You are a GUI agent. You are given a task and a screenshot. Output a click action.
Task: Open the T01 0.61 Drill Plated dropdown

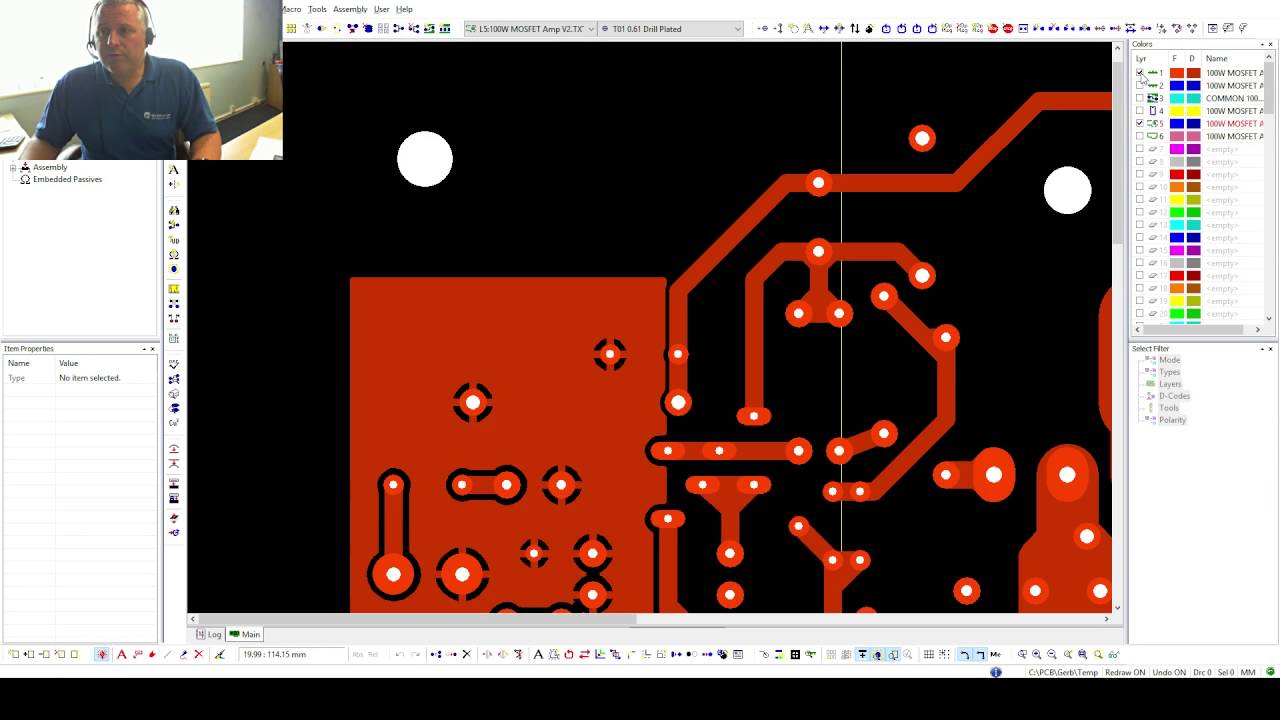[670, 29]
